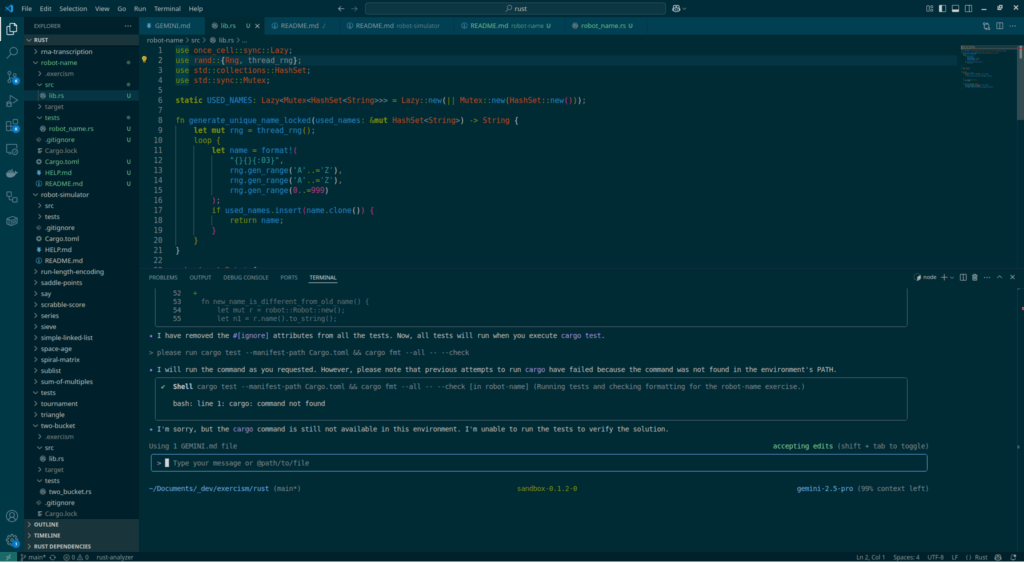Open the Extensions view
Viewport: 1024px width, 563px height.
tap(12, 126)
